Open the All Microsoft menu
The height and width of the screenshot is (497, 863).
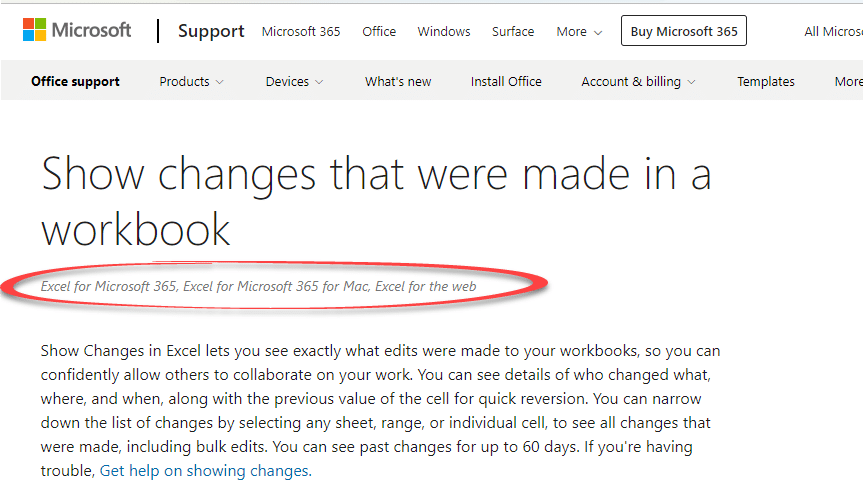click(x=833, y=32)
